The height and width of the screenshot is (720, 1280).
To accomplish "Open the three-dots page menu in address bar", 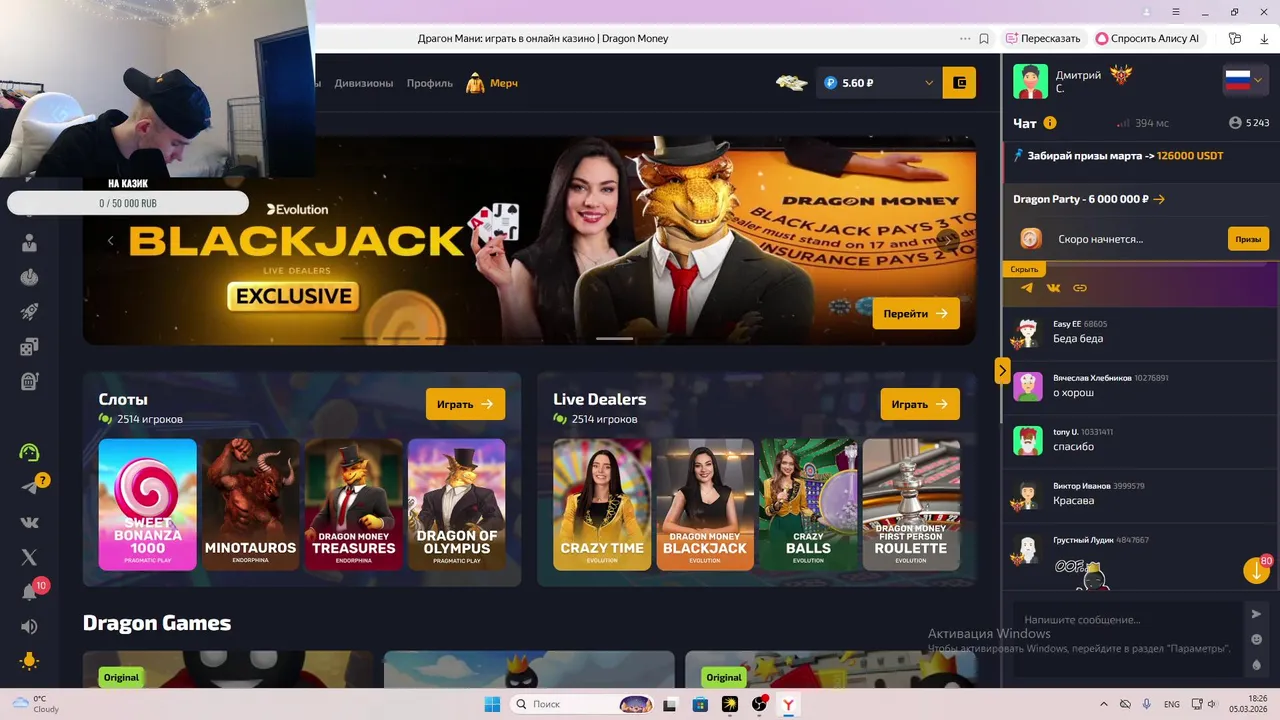I will point(965,38).
